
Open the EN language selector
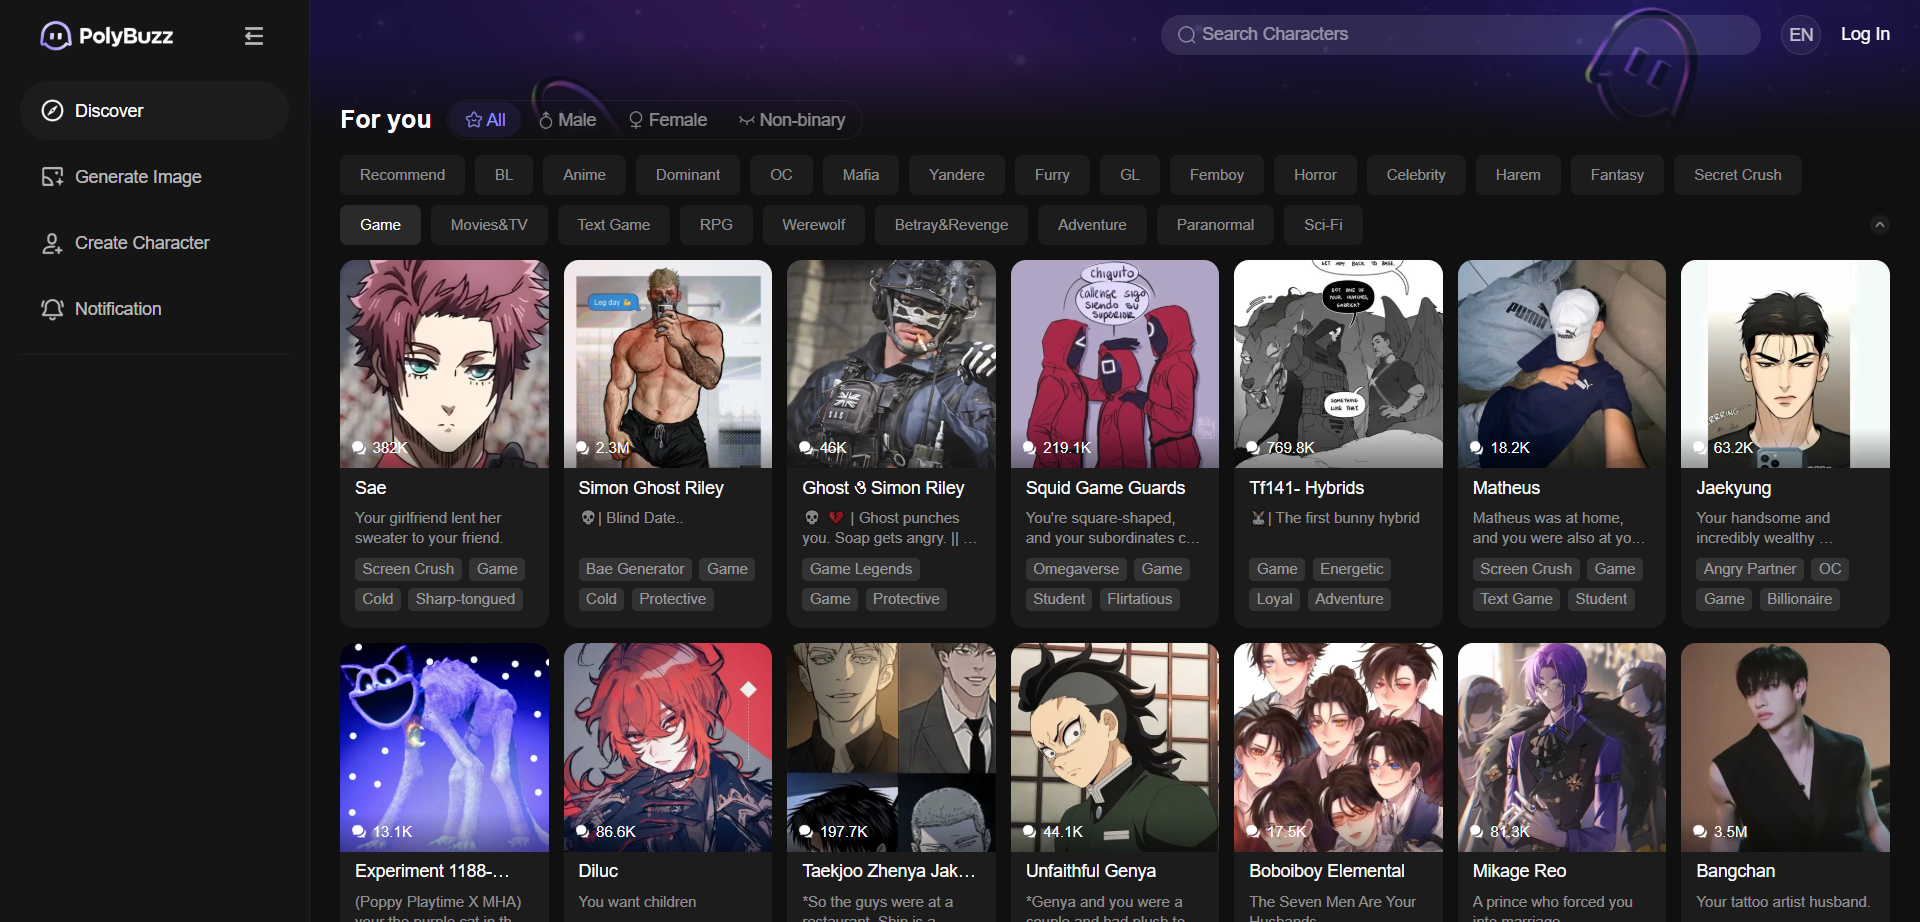(x=1801, y=35)
